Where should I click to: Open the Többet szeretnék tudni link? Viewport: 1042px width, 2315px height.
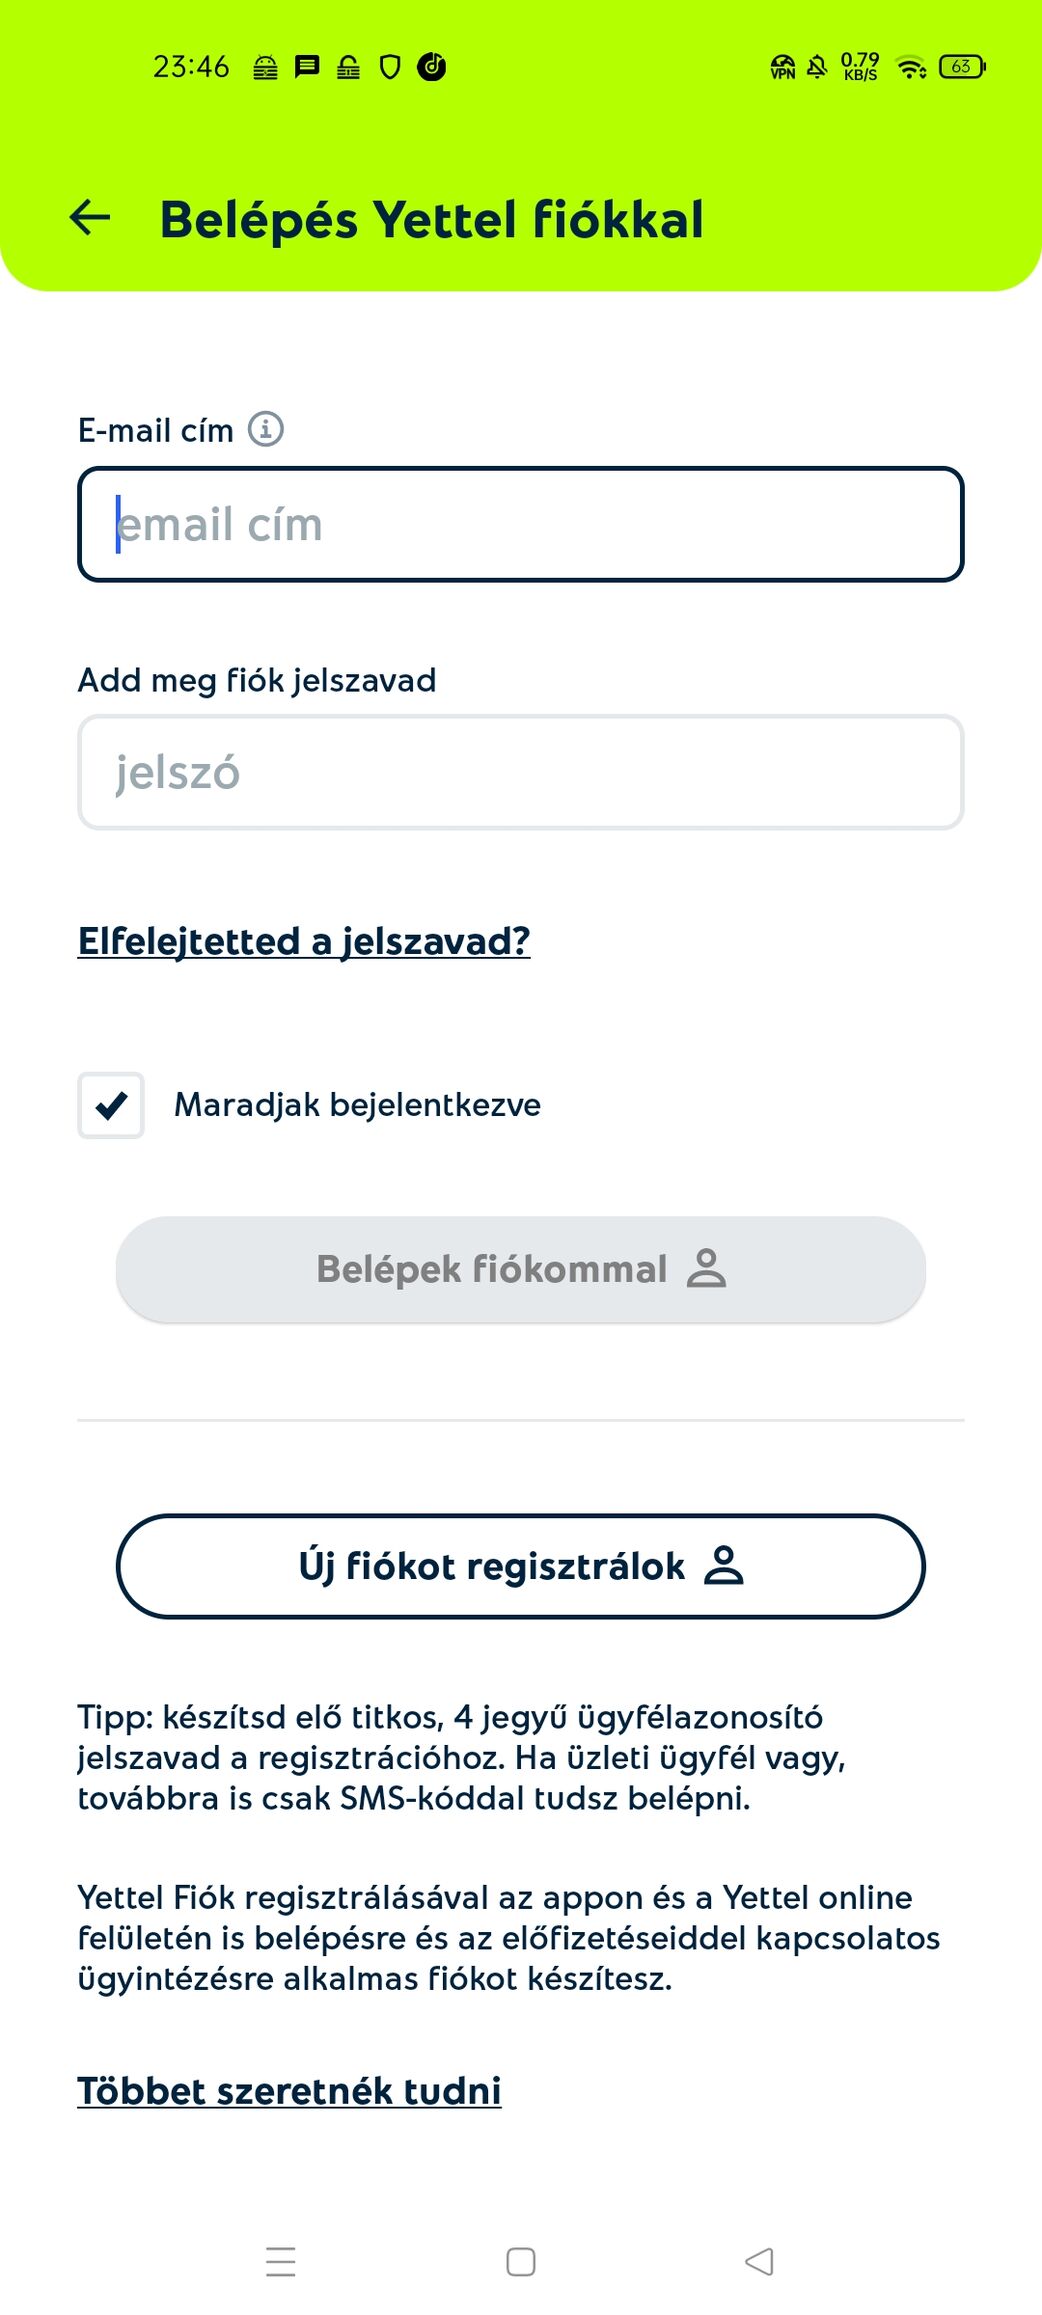(x=289, y=2090)
